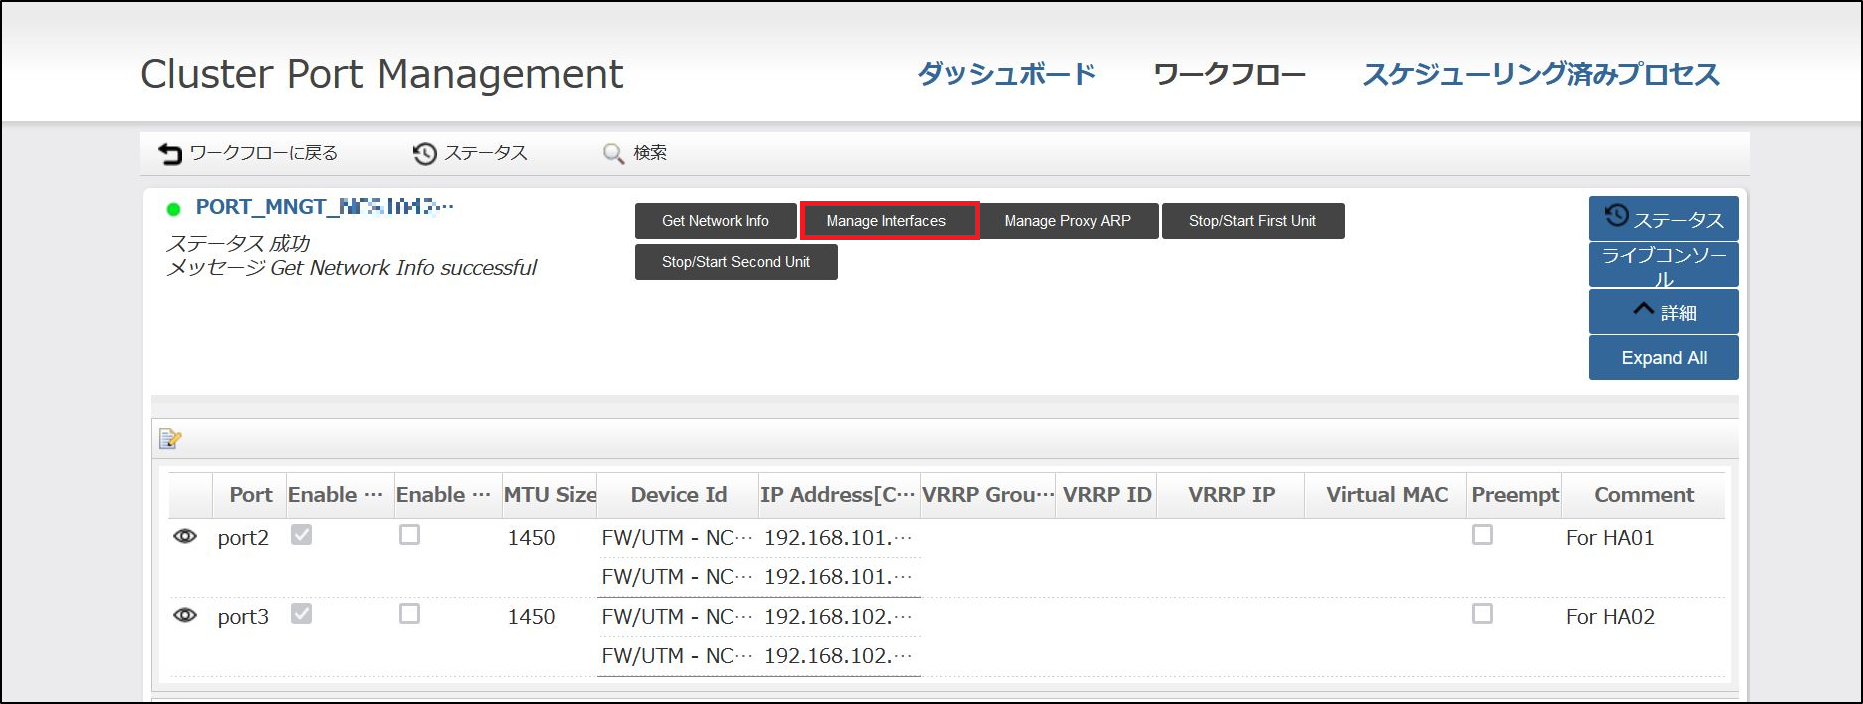Click the Get Network Info button
Image resolution: width=1863 pixels, height=704 pixels.
coord(715,221)
